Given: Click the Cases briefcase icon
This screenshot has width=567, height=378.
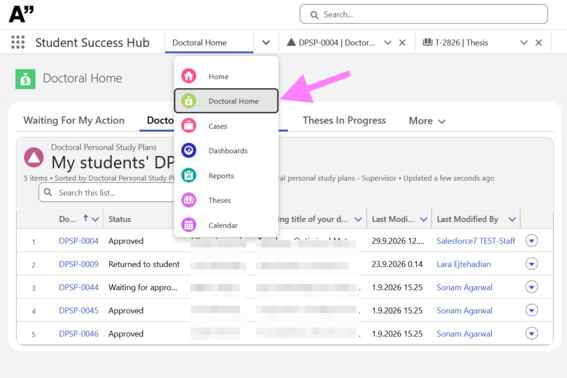Looking at the screenshot, I should [189, 126].
